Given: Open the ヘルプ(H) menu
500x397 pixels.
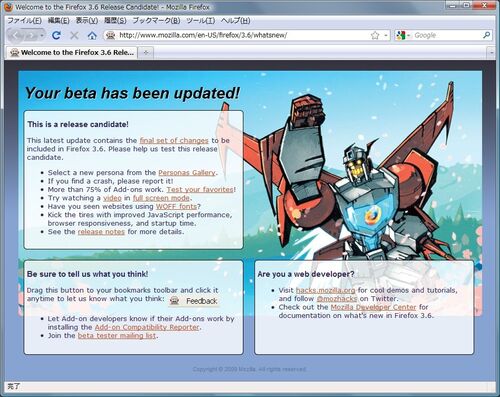Looking at the screenshot, I should tap(235, 21).
